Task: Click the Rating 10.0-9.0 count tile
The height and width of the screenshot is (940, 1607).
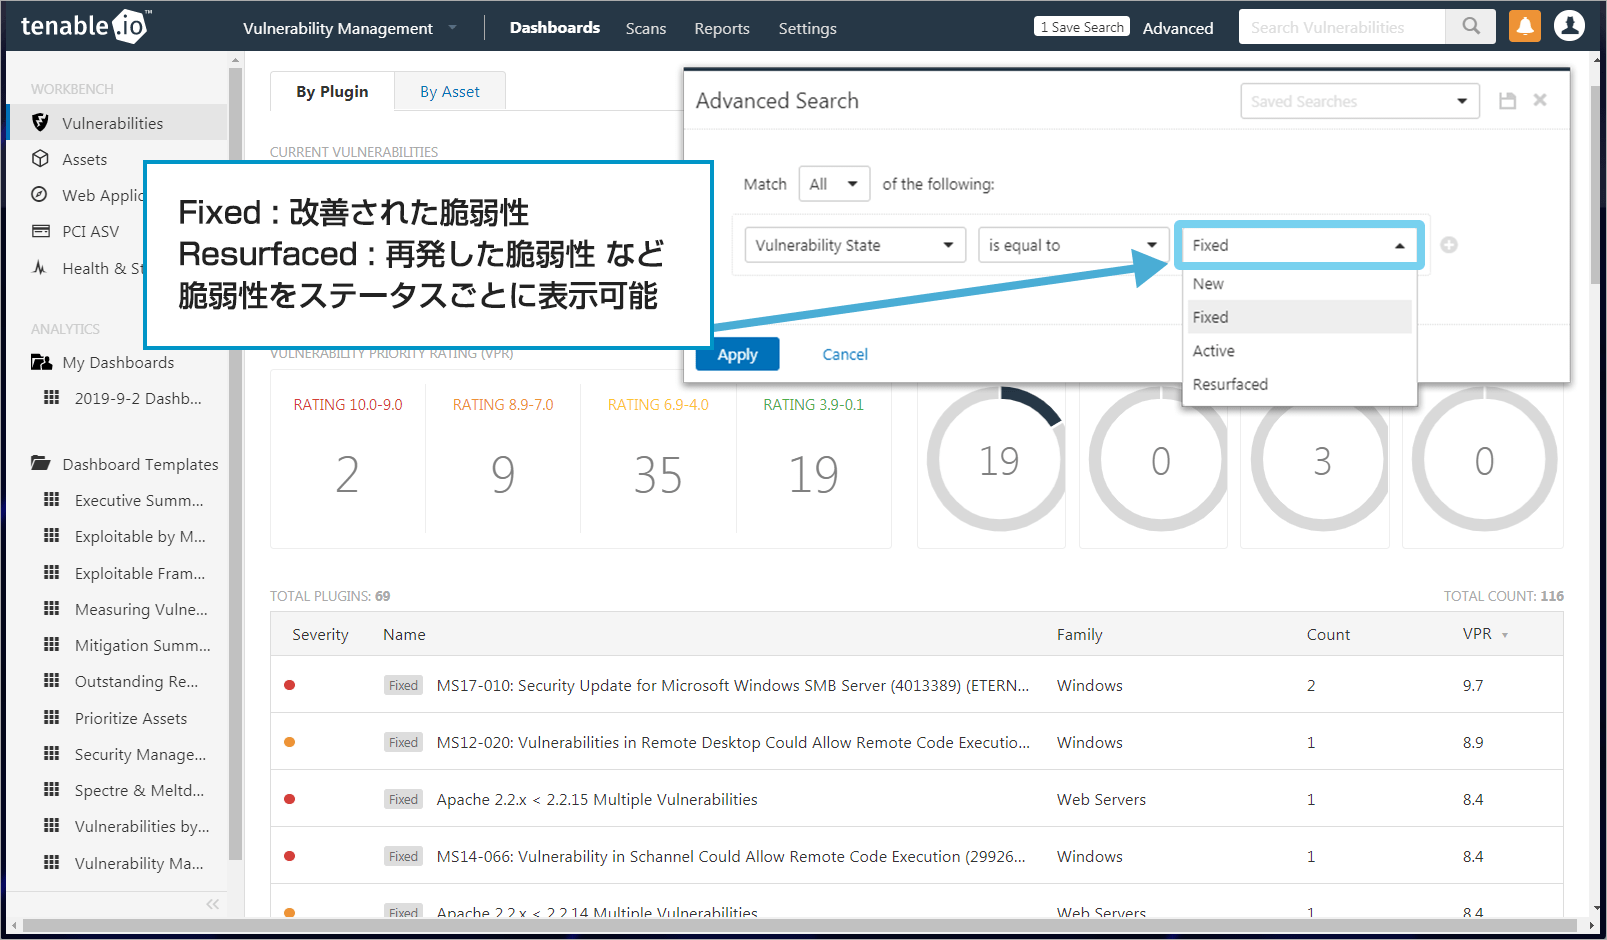Action: pos(348,459)
